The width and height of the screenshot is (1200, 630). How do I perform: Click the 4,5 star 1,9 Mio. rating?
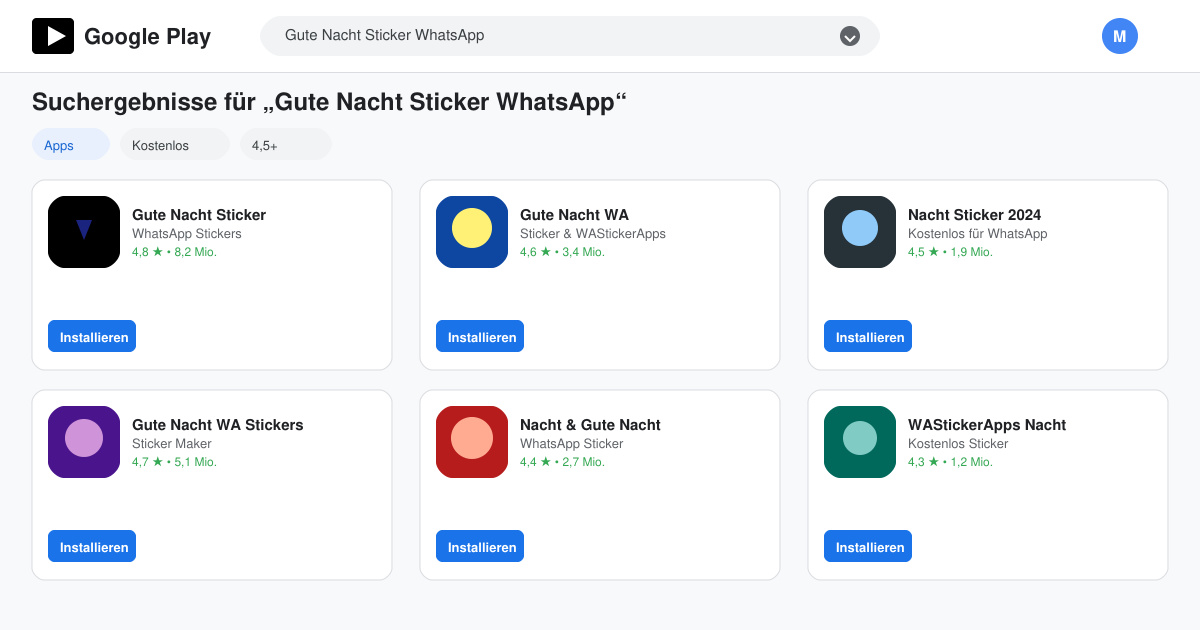[950, 252]
